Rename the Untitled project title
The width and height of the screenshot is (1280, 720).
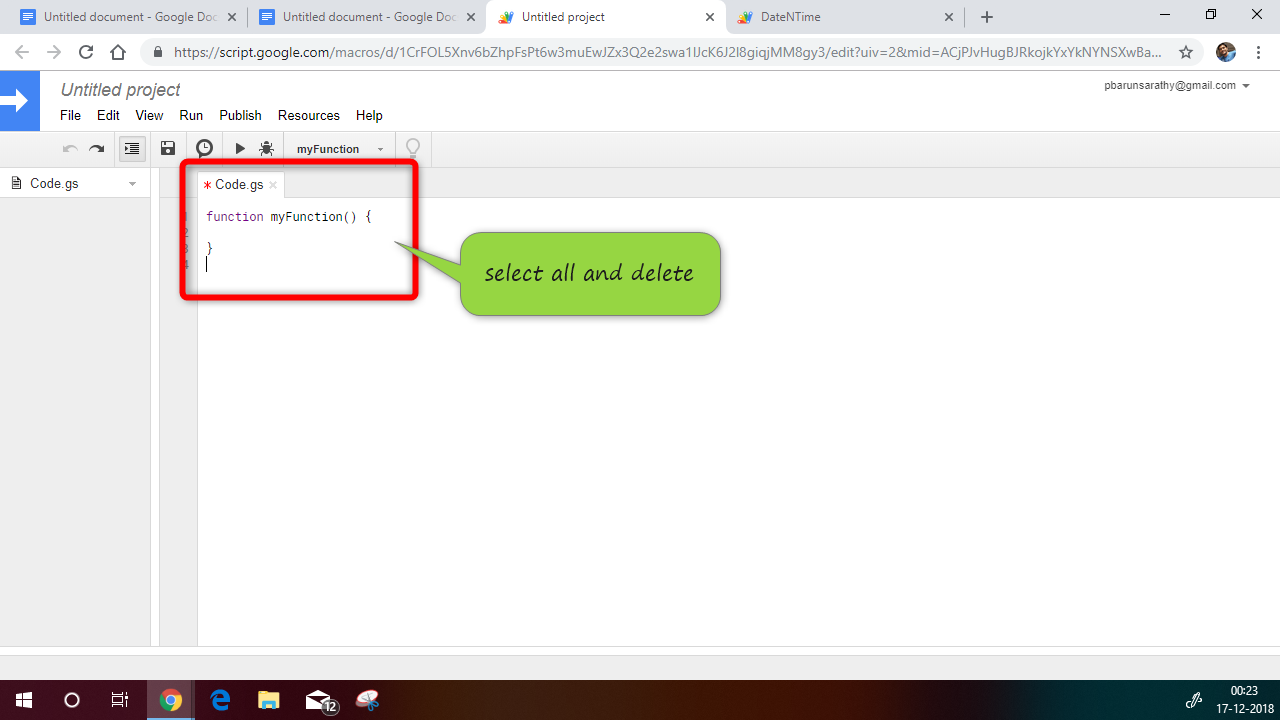[x=120, y=90]
